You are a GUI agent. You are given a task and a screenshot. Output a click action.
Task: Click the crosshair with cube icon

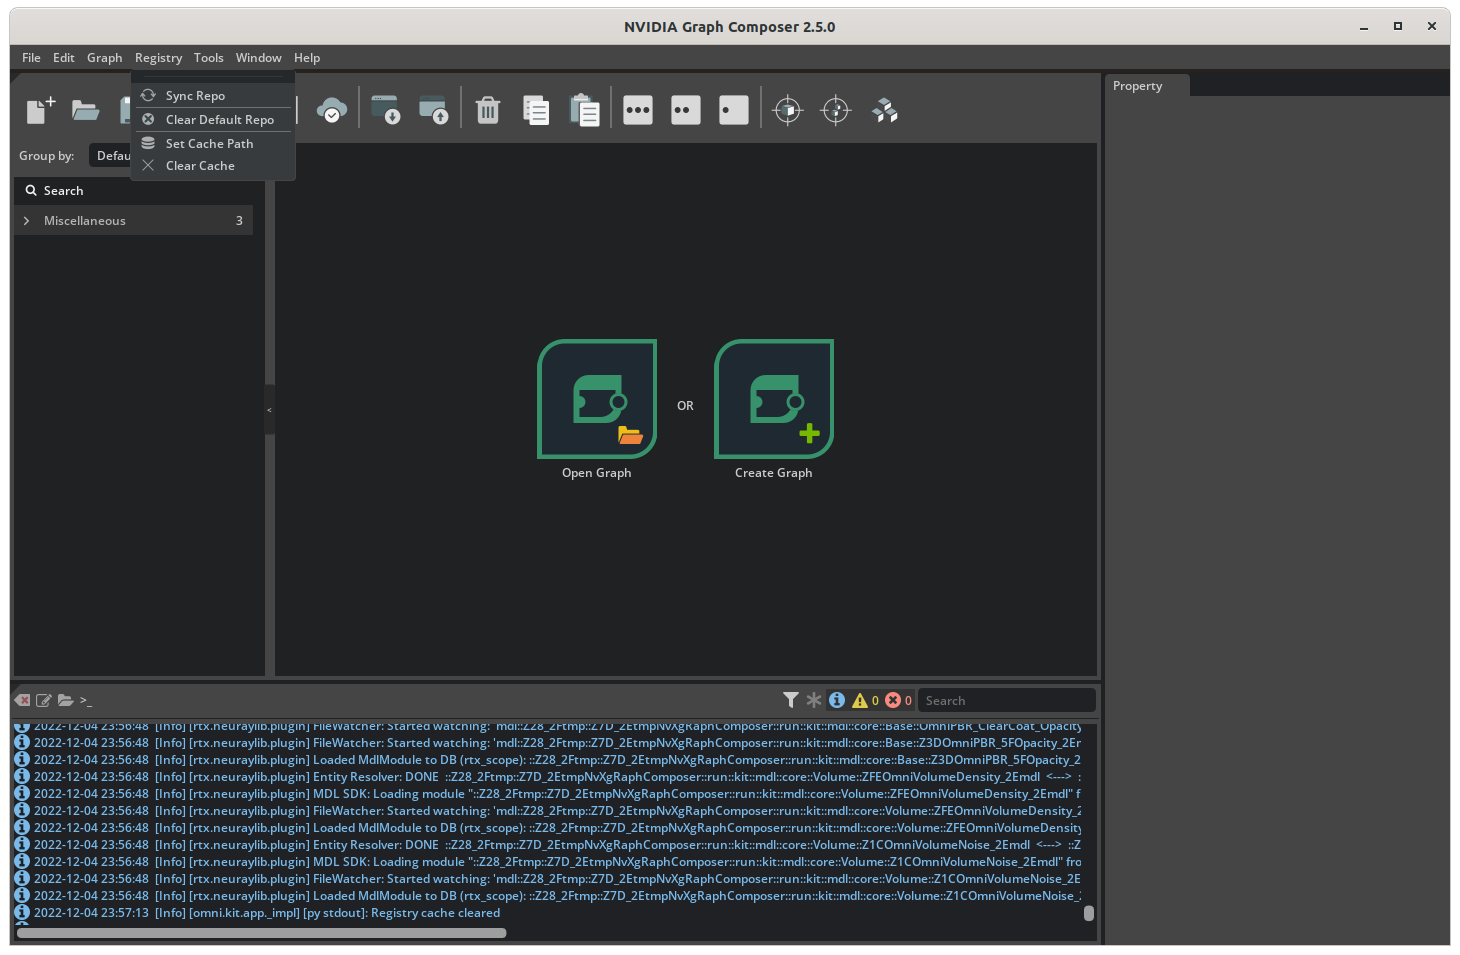788,110
